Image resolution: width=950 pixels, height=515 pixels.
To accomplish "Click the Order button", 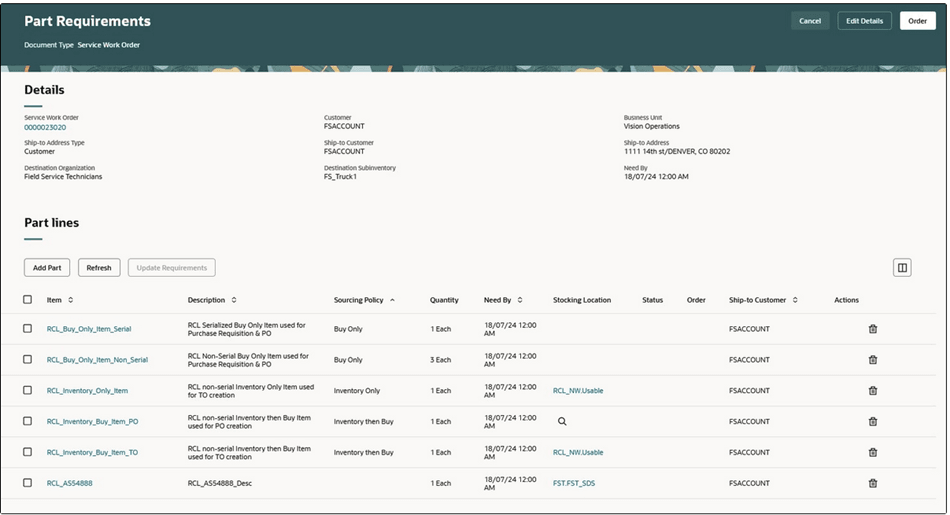I will 917,21.
